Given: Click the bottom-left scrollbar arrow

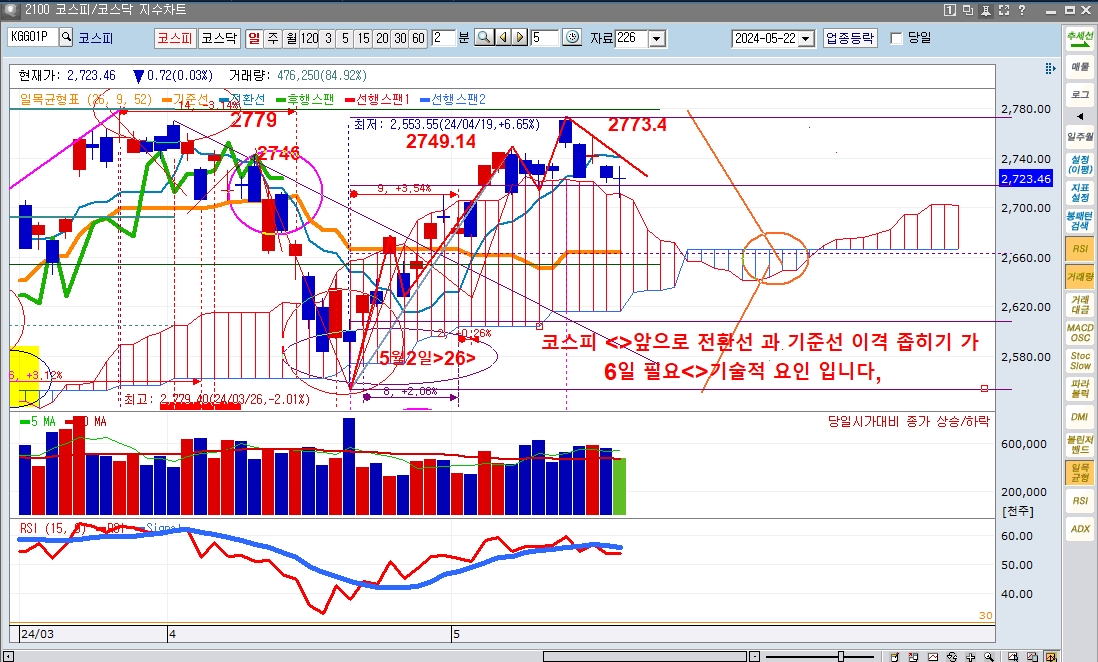Looking at the screenshot, I should (x=9, y=656).
